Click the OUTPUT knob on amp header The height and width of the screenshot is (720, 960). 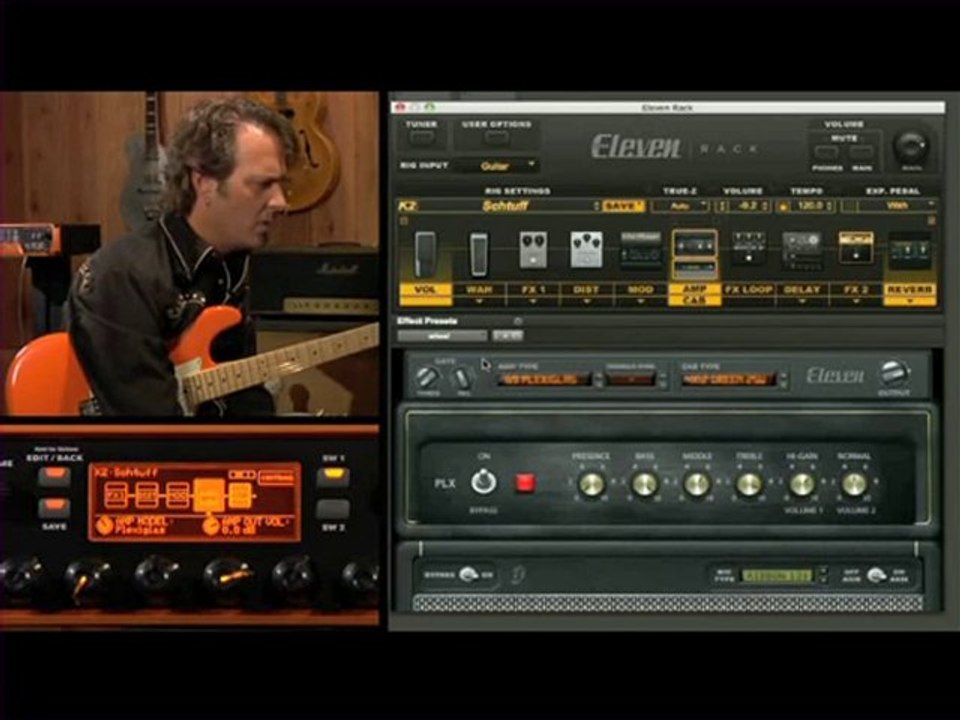(893, 373)
